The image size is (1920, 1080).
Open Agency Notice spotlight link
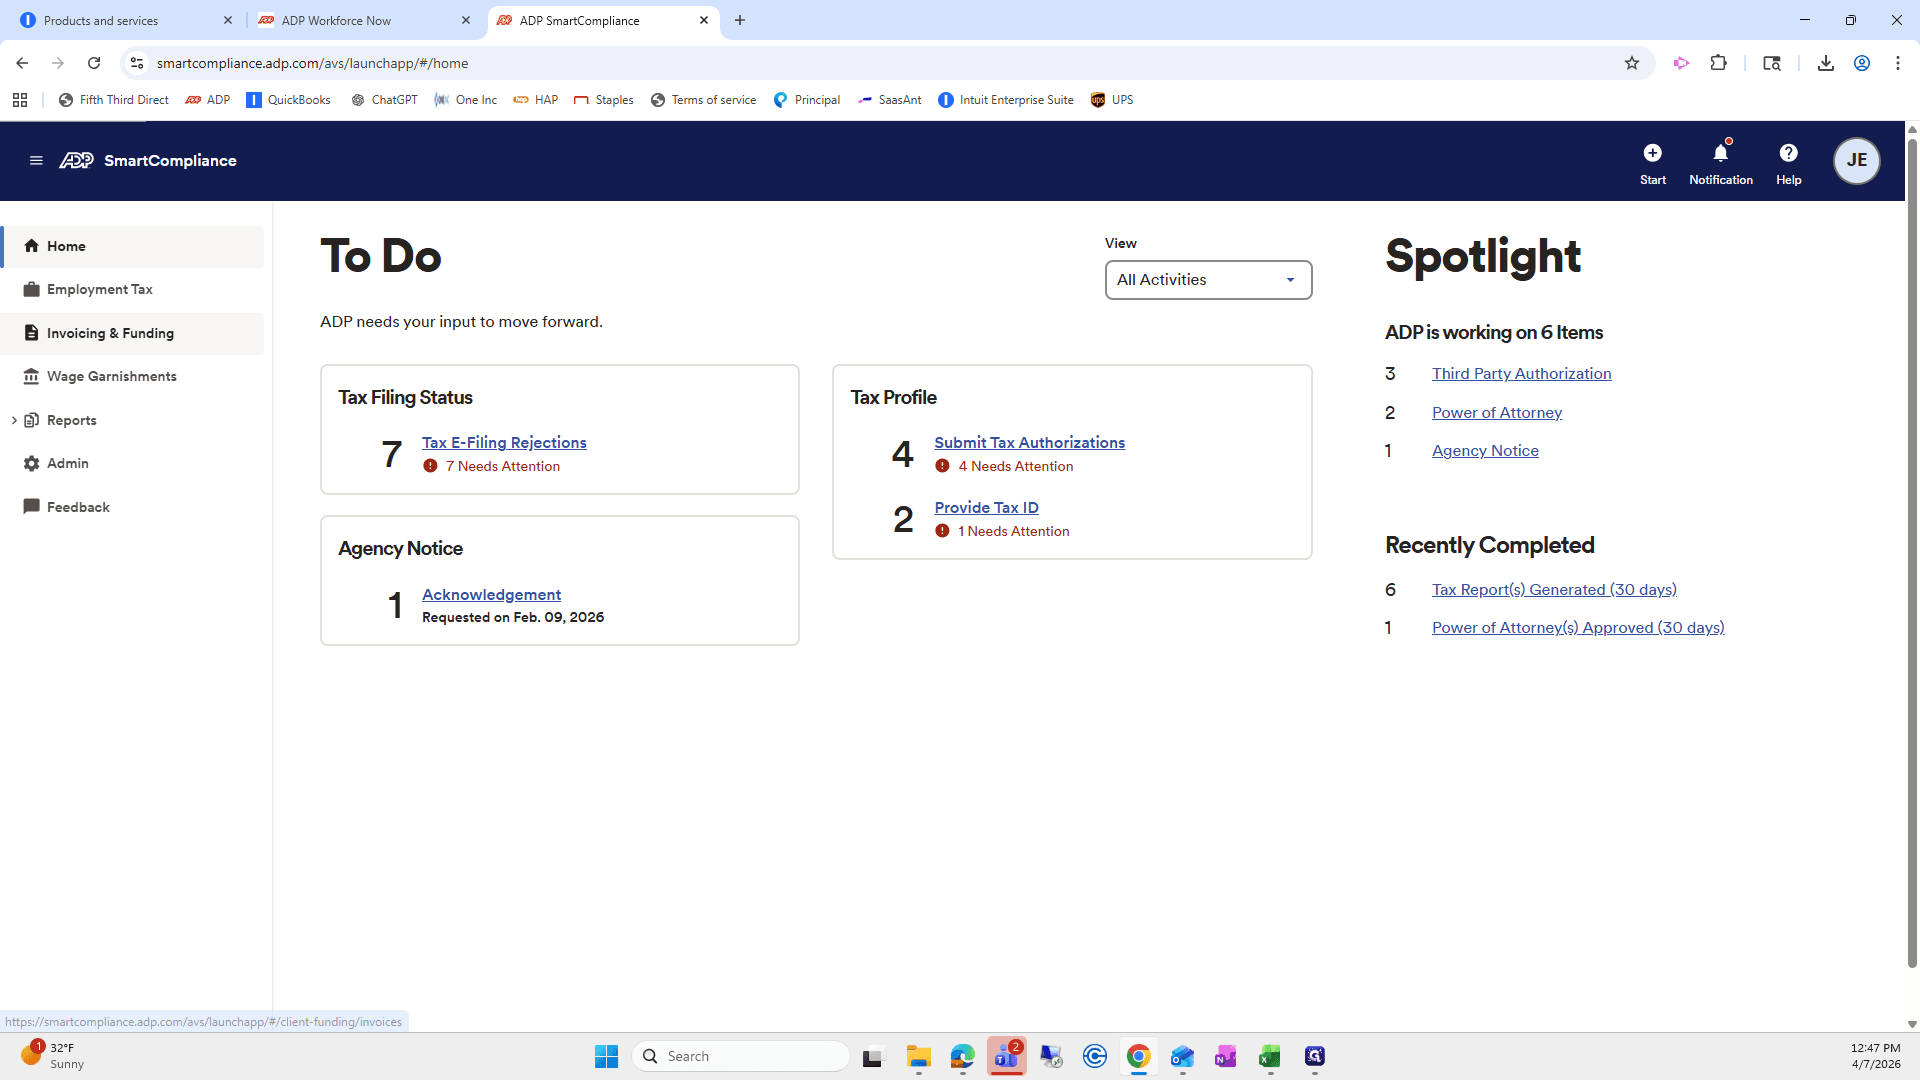[x=1485, y=450]
